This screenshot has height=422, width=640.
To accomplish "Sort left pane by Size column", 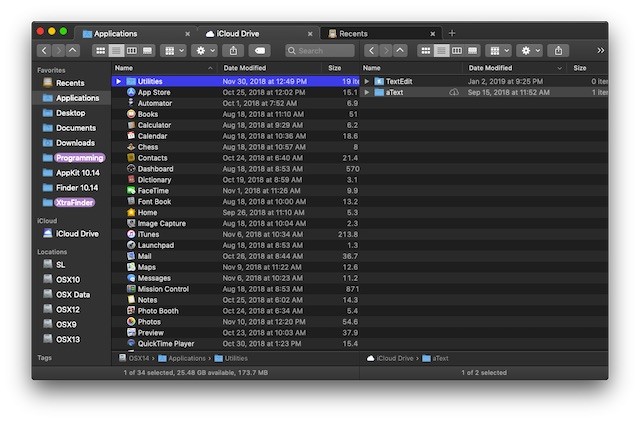I will 342,68.
